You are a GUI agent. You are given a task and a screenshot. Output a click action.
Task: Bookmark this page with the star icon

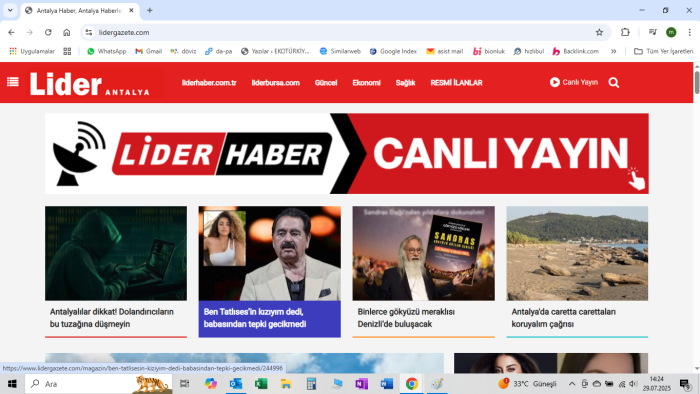tap(599, 32)
